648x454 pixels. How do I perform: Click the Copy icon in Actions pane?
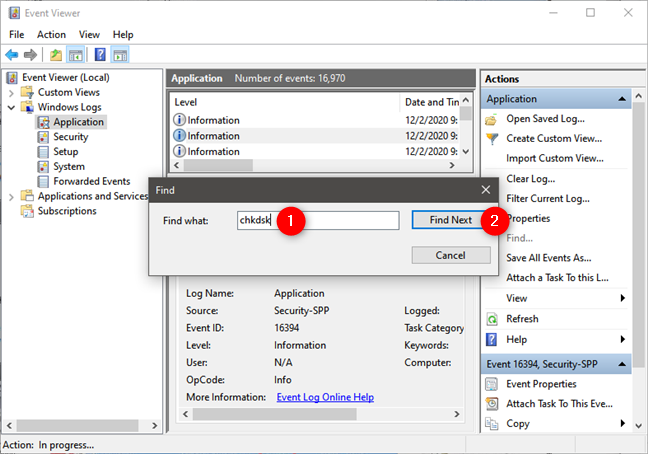[492, 423]
